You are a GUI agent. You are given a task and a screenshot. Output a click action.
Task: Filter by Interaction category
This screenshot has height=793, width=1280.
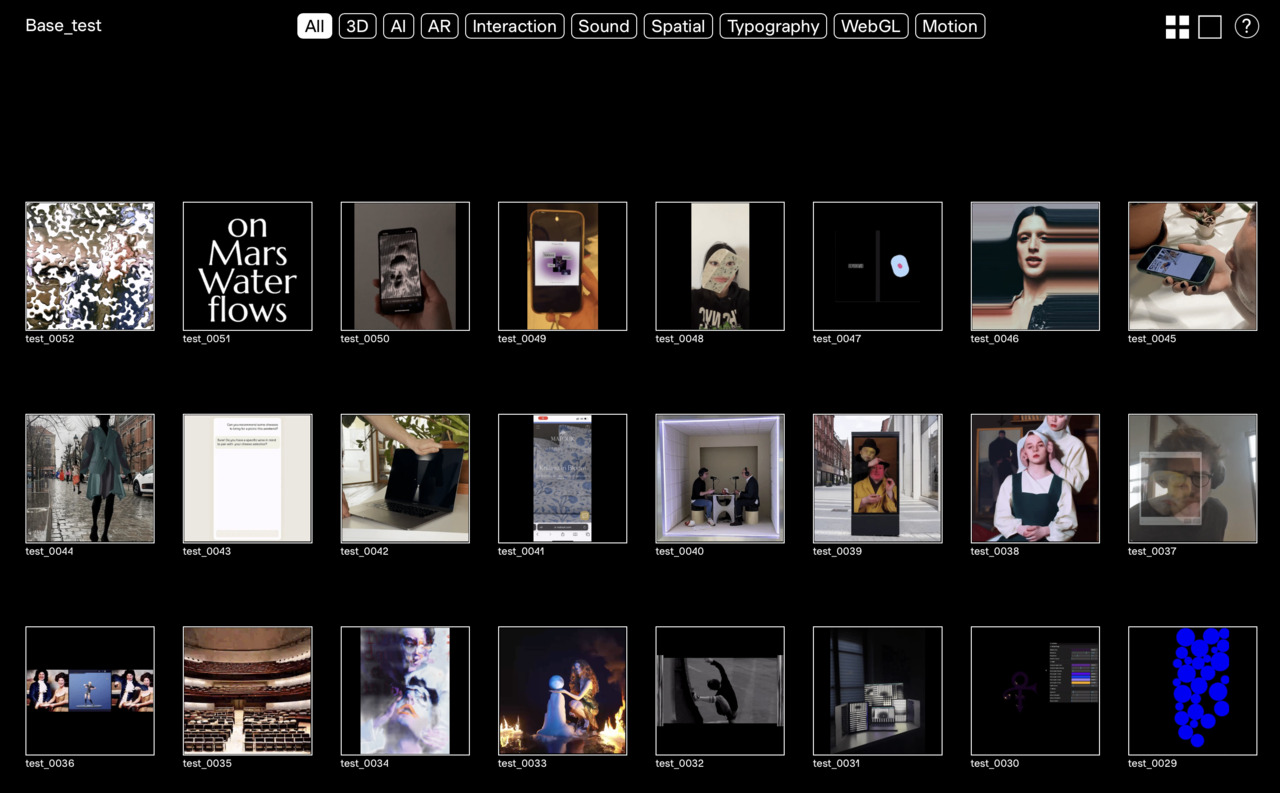point(514,26)
